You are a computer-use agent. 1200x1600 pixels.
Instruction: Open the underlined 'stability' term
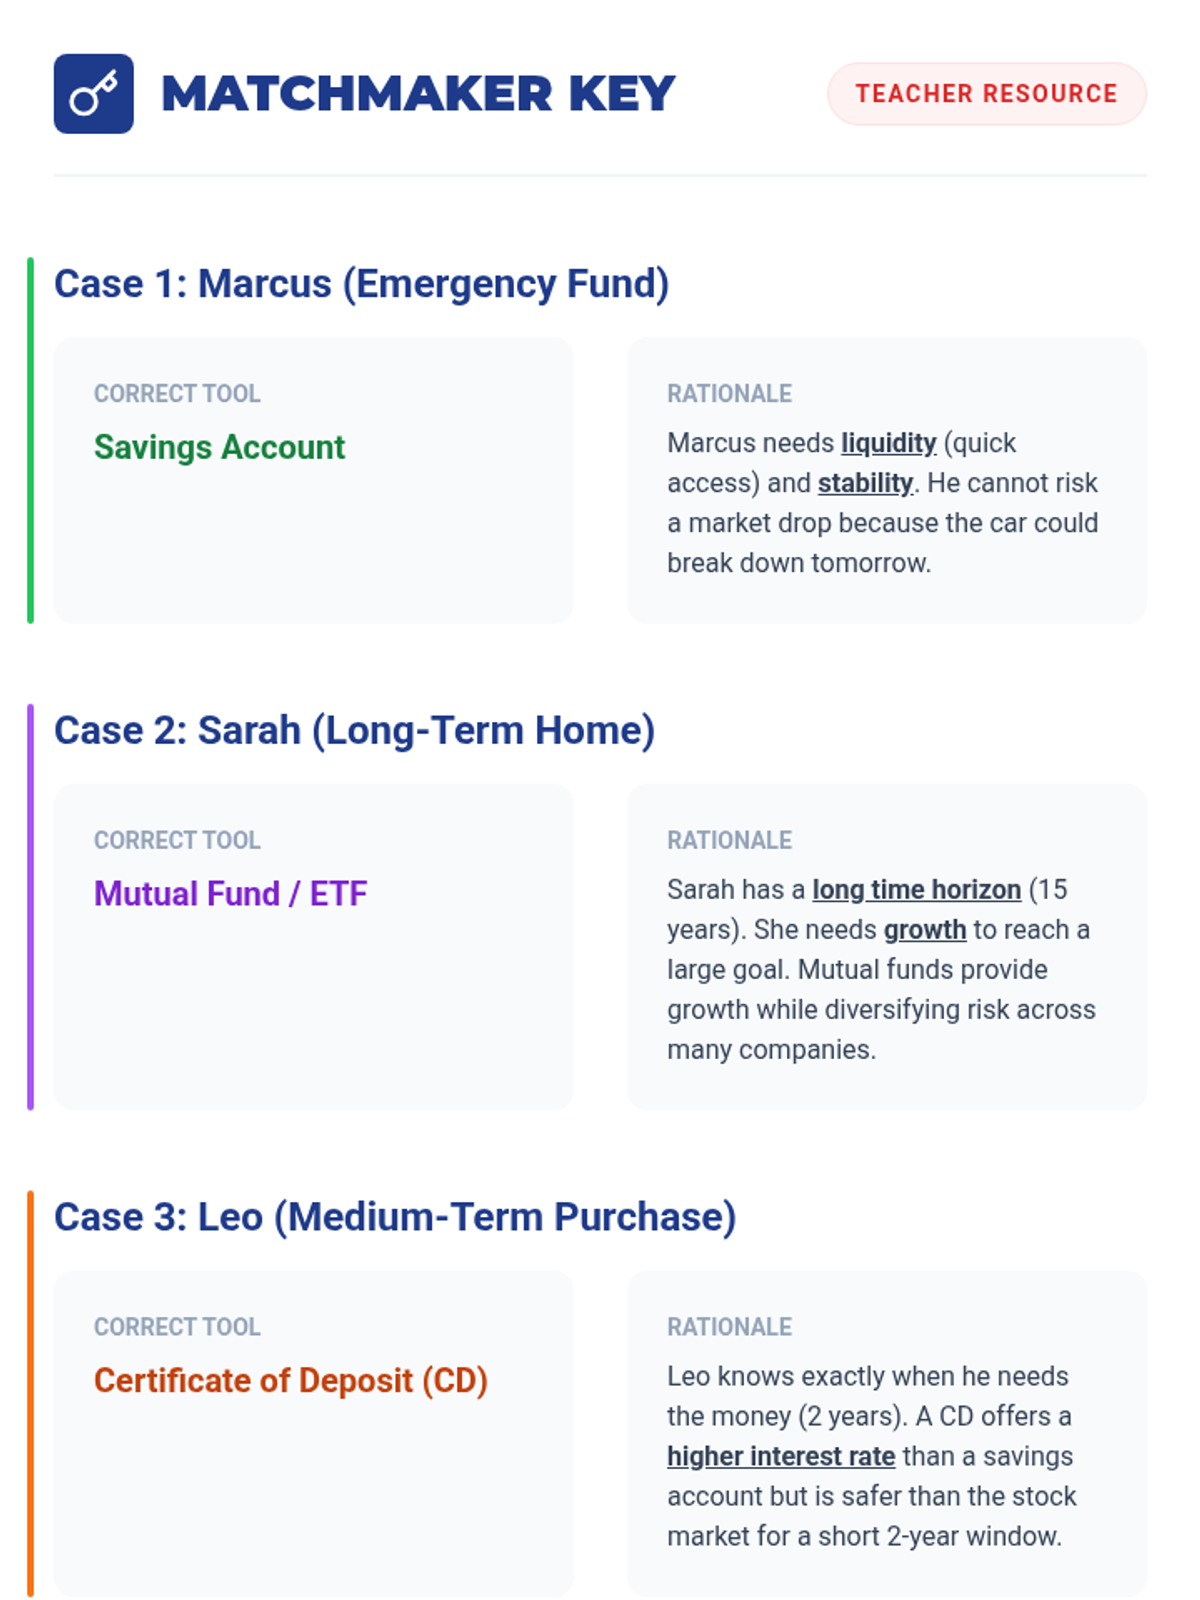click(x=865, y=483)
